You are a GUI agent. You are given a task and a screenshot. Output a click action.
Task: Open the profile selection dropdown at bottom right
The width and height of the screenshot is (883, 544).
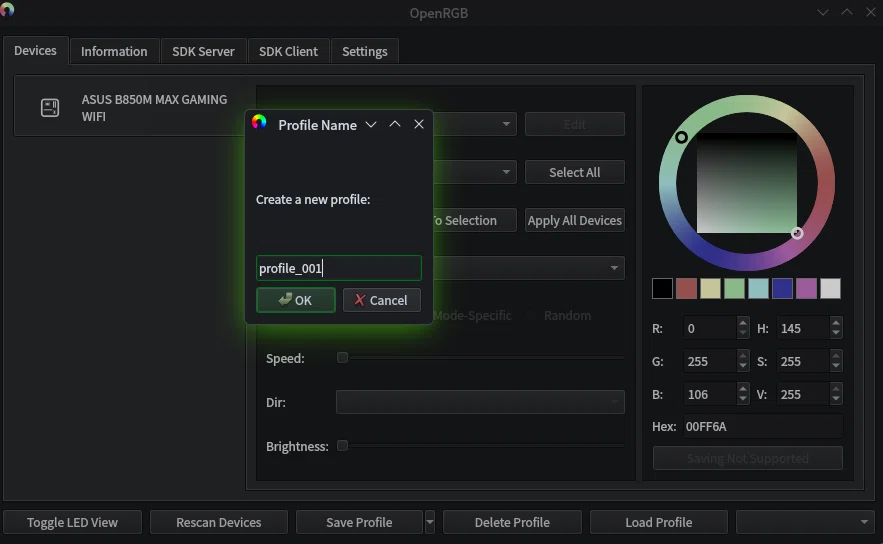[805, 522]
